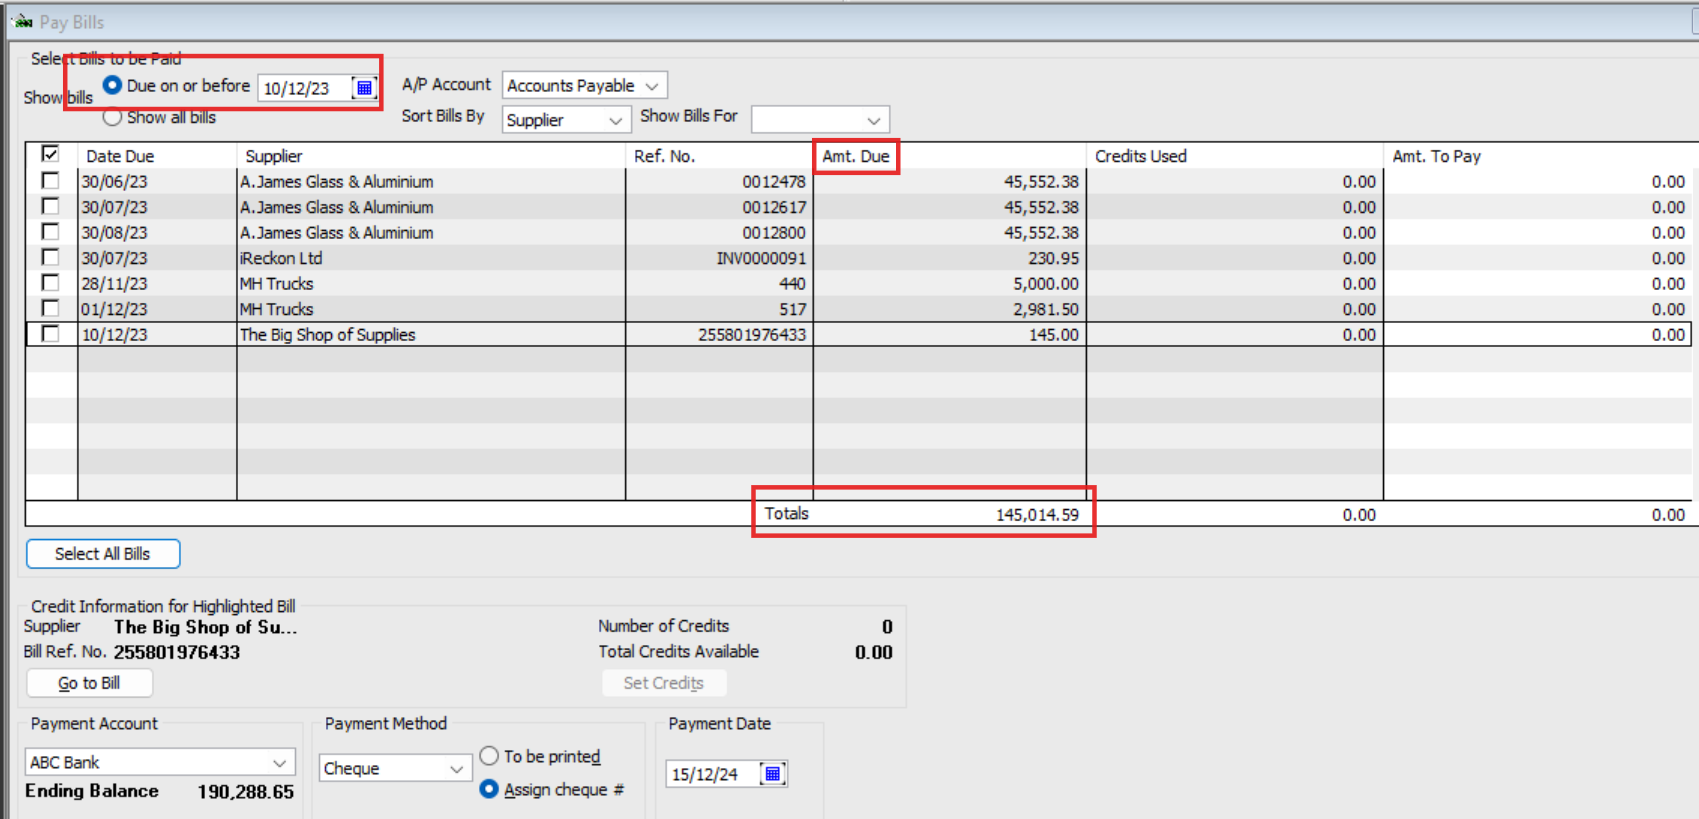Click the Go to Bill button
The width and height of the screenshot is (1699, 819).
(89, 683)
